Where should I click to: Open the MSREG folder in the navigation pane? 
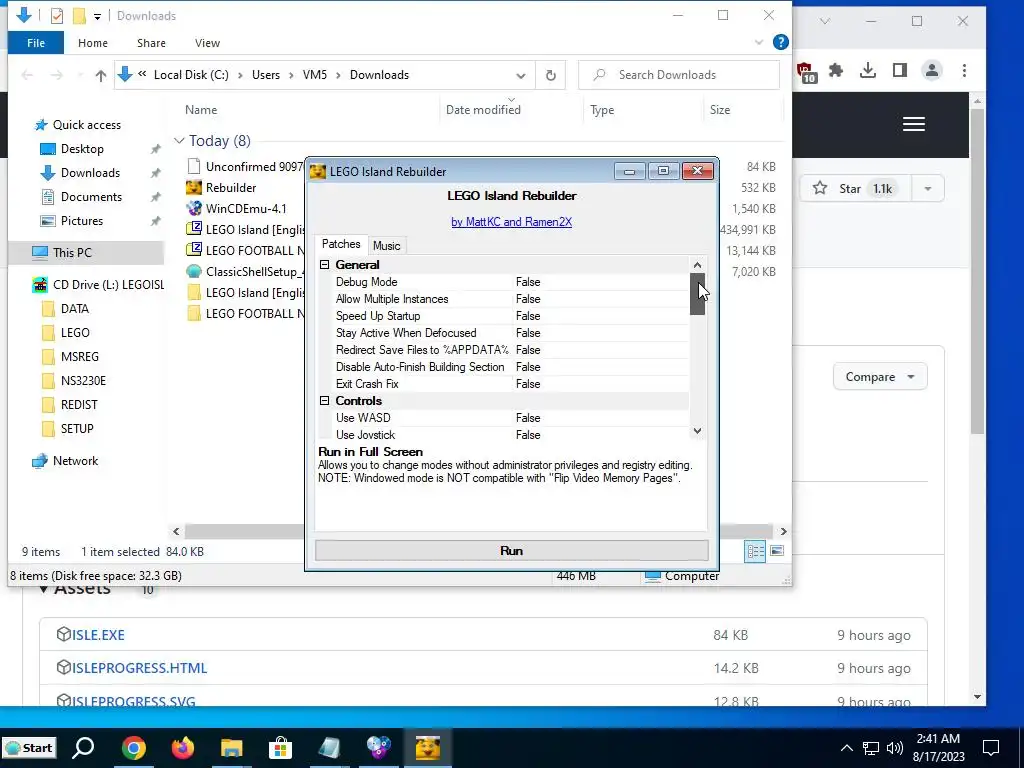point(79,357)
